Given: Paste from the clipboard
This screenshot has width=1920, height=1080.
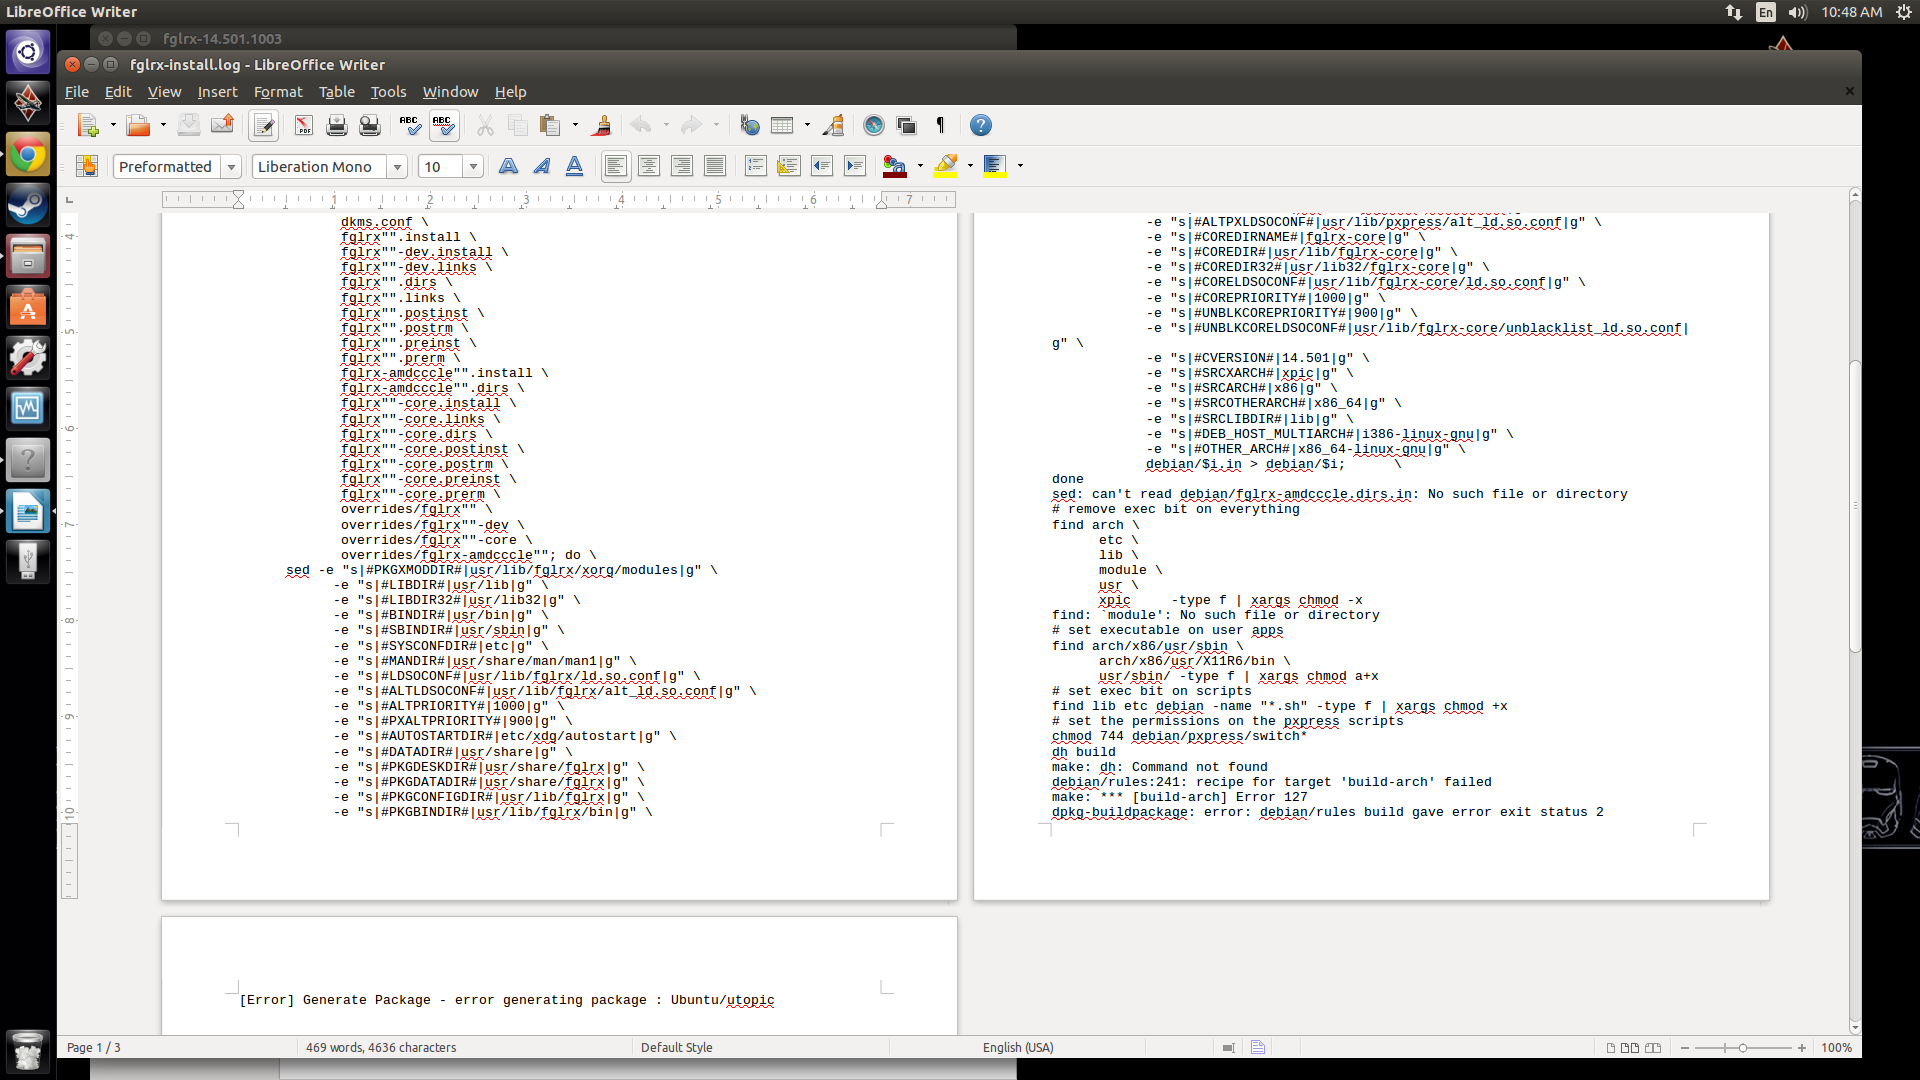Looking at the screenshot, I should tap(550, 126).
